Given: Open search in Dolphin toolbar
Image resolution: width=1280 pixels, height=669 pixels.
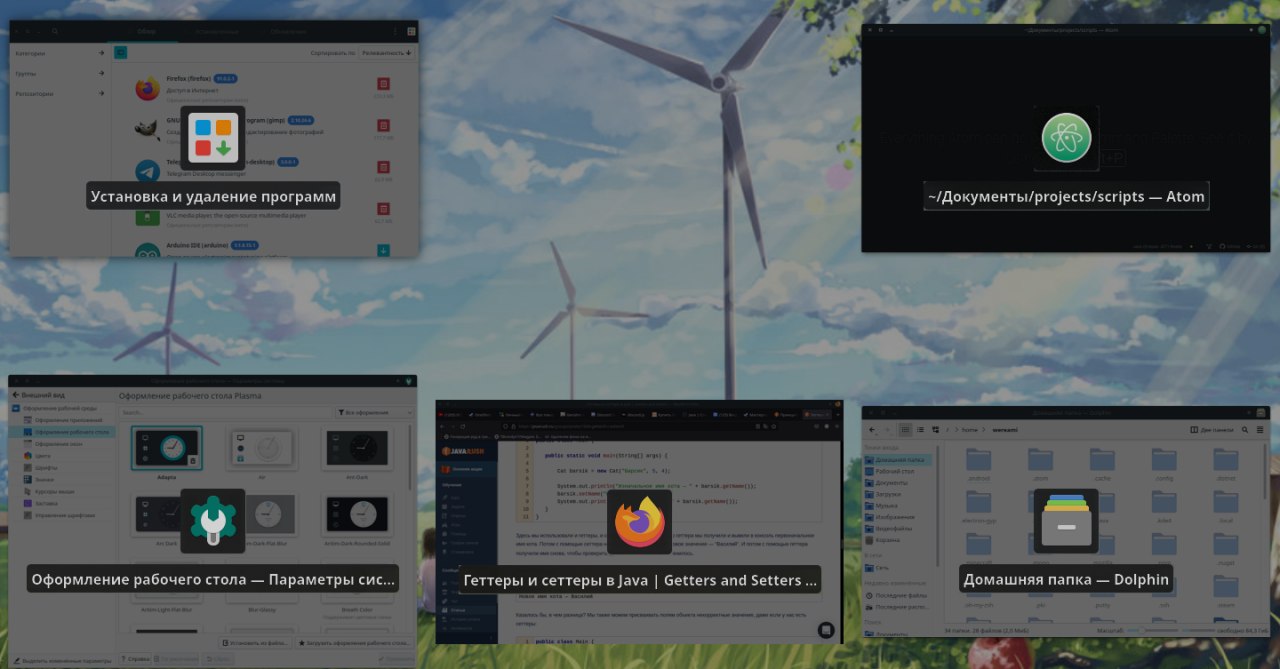Looking at the screenshot, I should [x=1246, y=429].
